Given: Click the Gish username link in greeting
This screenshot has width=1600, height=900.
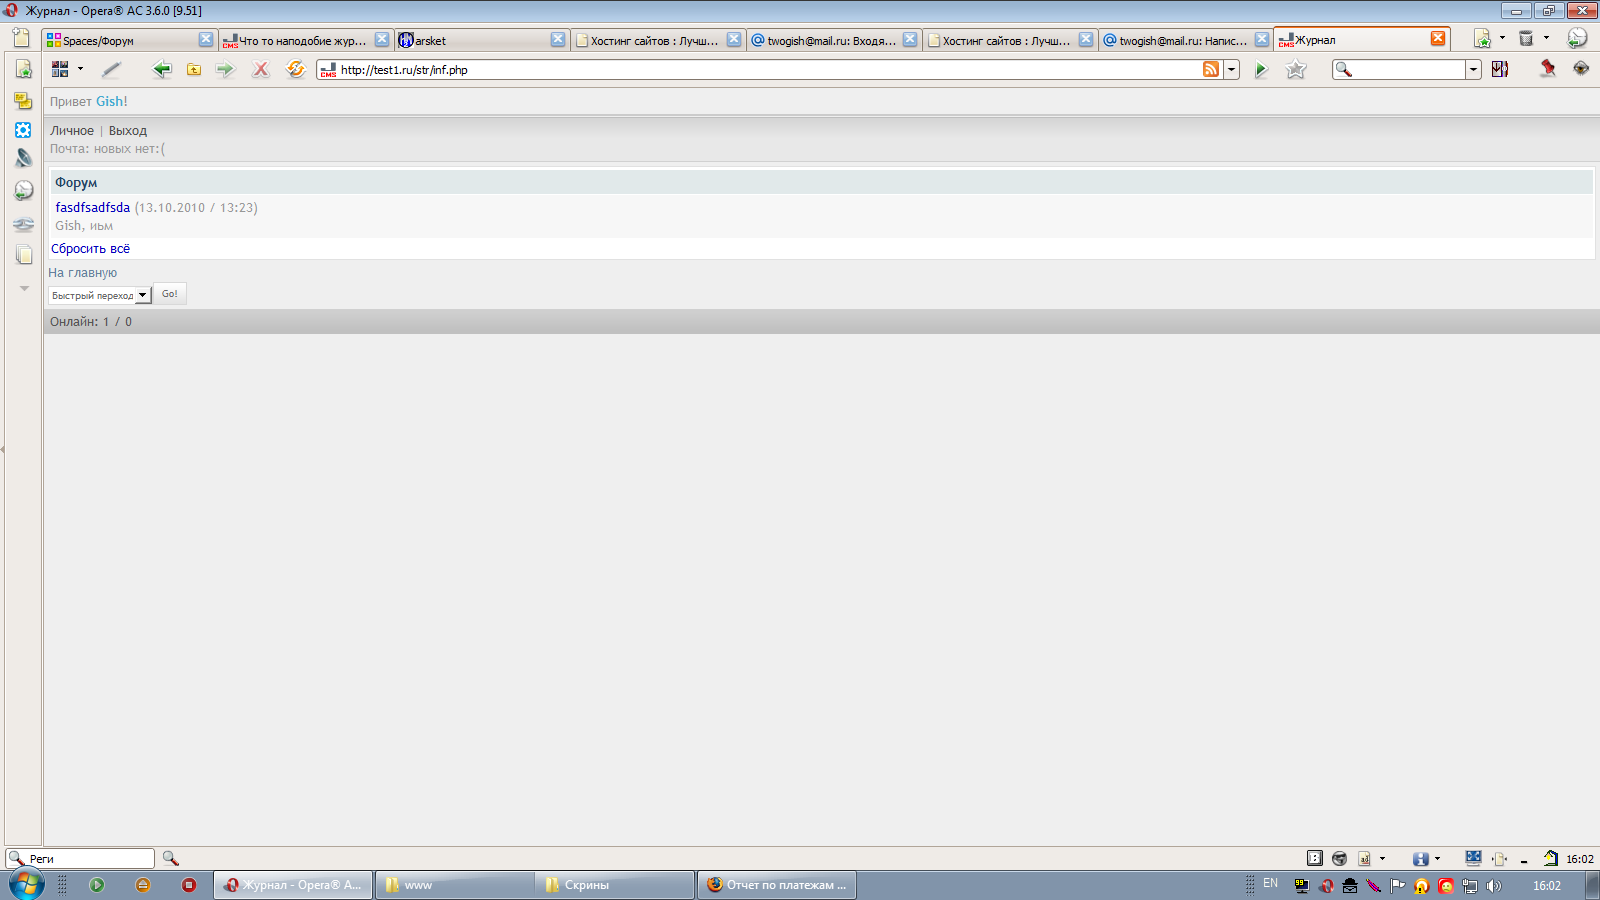Looking at the screenshot, I should 112,102.
